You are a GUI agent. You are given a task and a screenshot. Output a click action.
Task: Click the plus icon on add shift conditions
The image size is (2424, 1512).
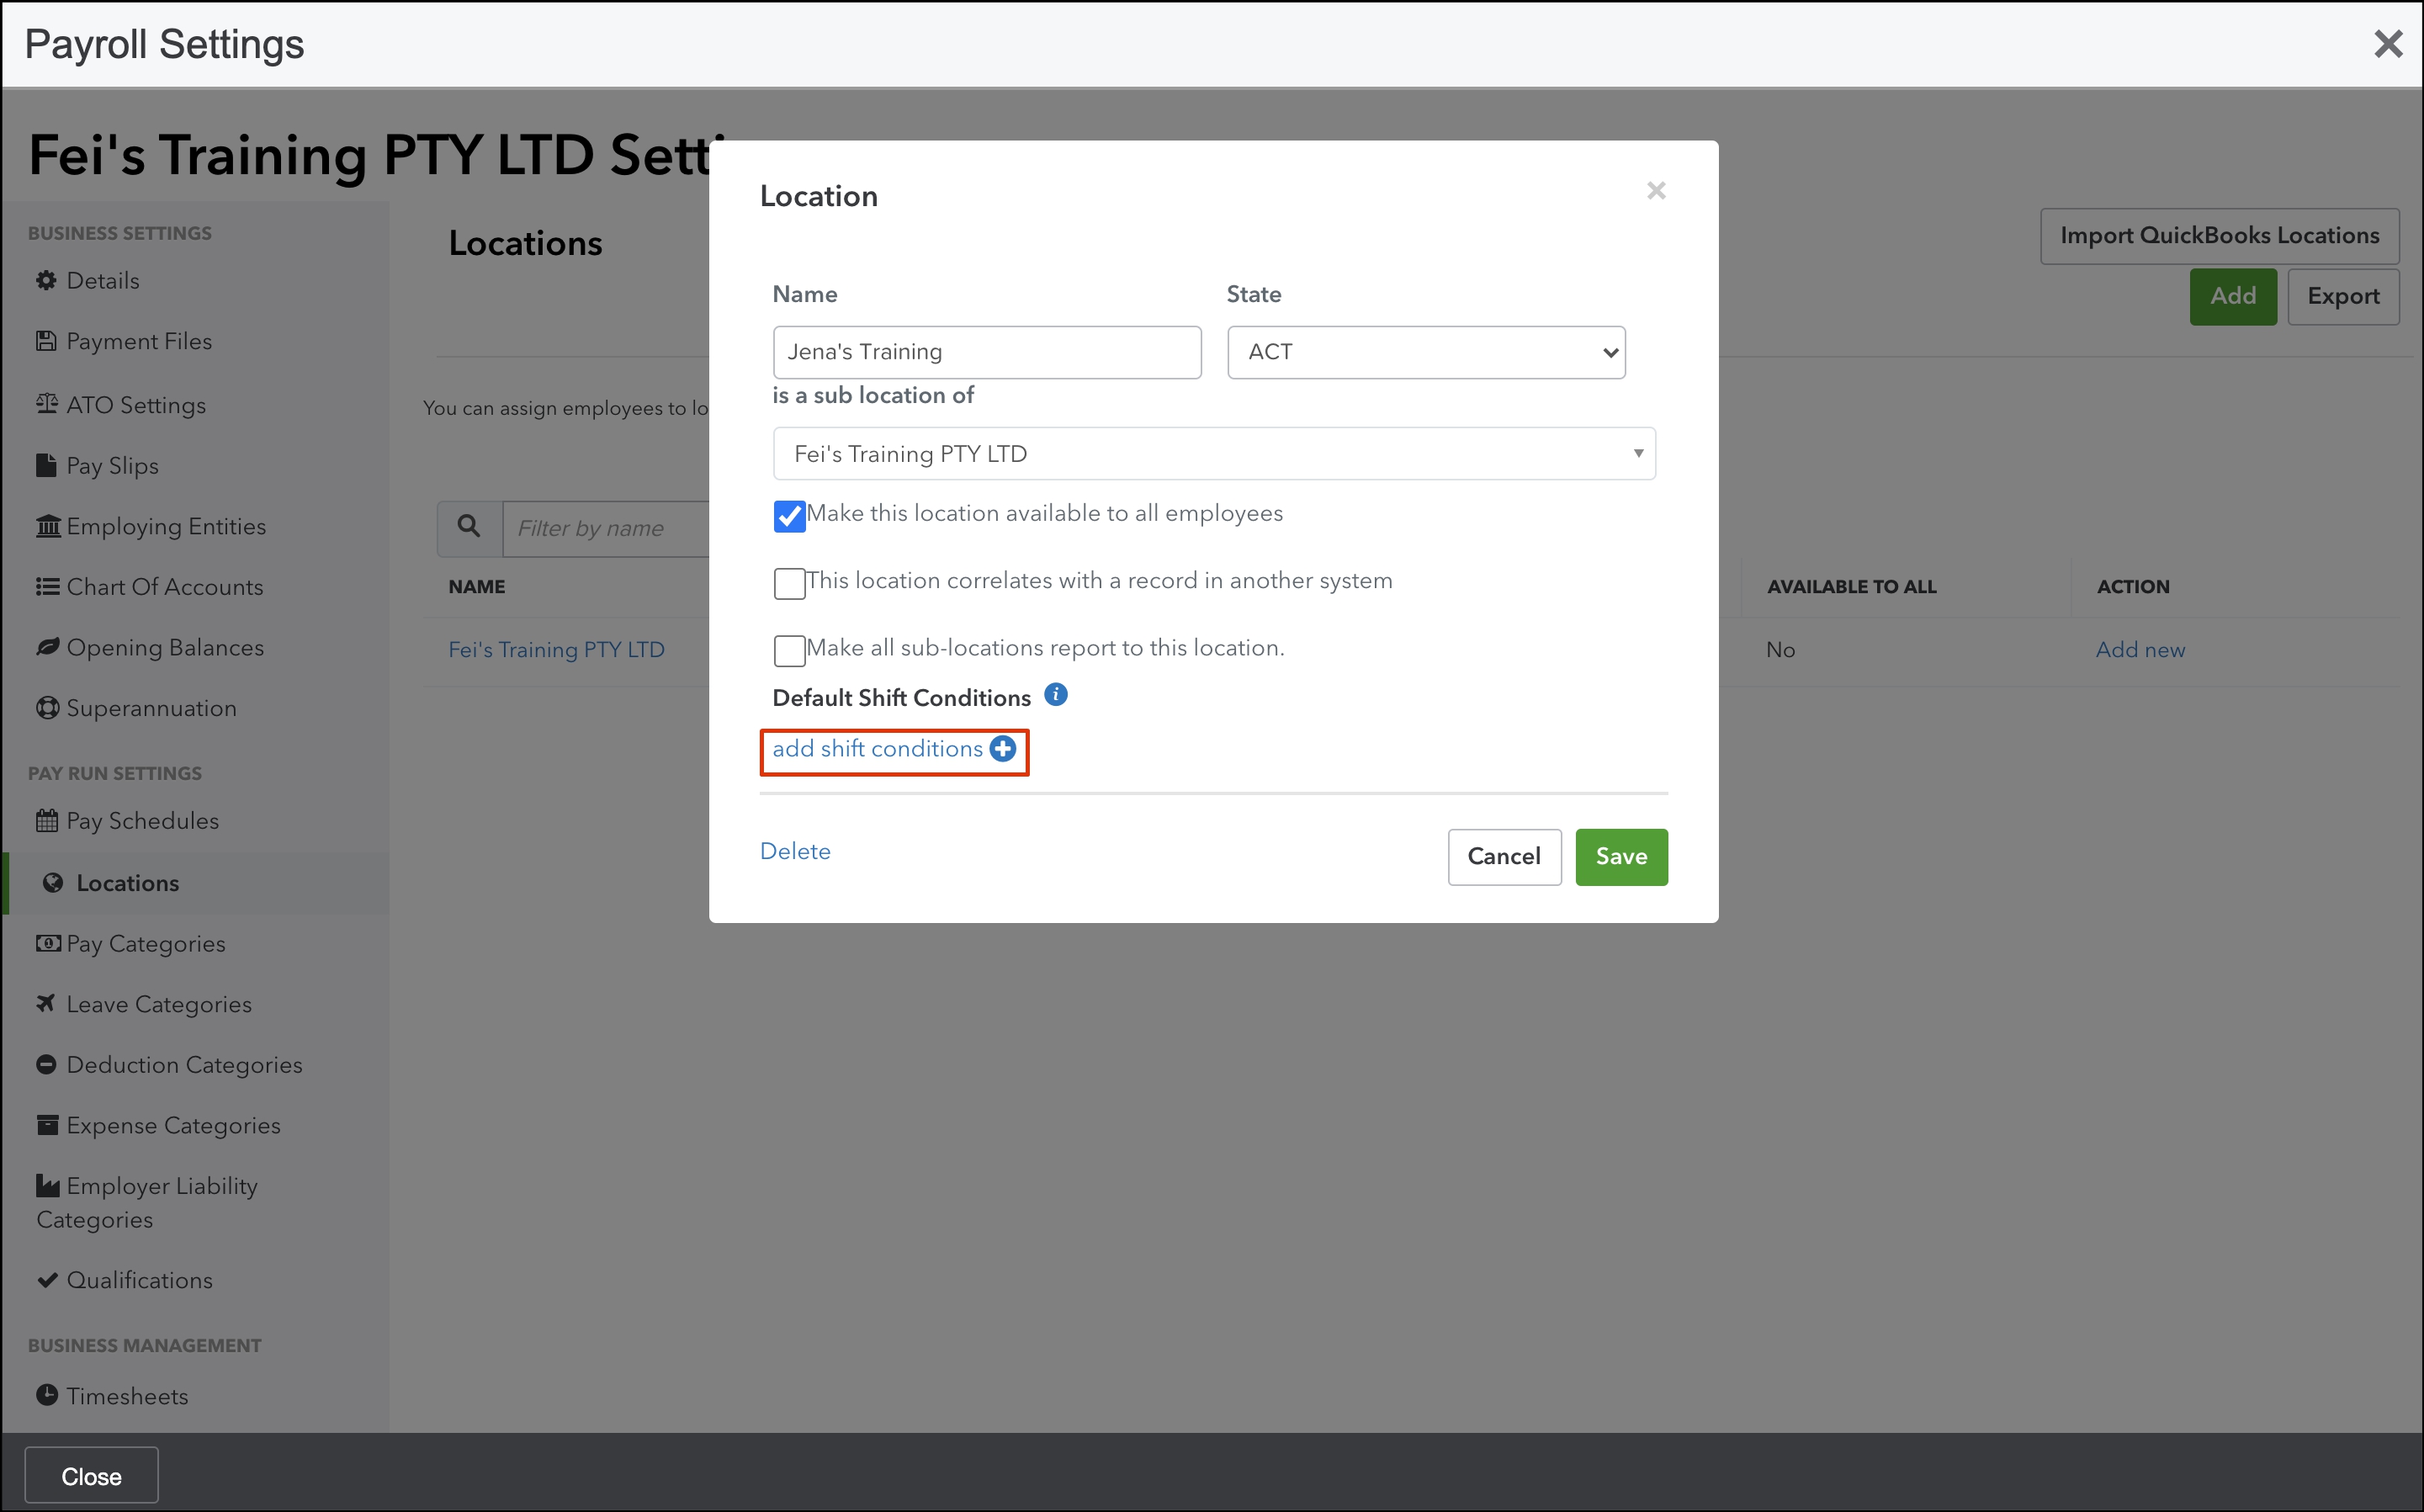1002,749
